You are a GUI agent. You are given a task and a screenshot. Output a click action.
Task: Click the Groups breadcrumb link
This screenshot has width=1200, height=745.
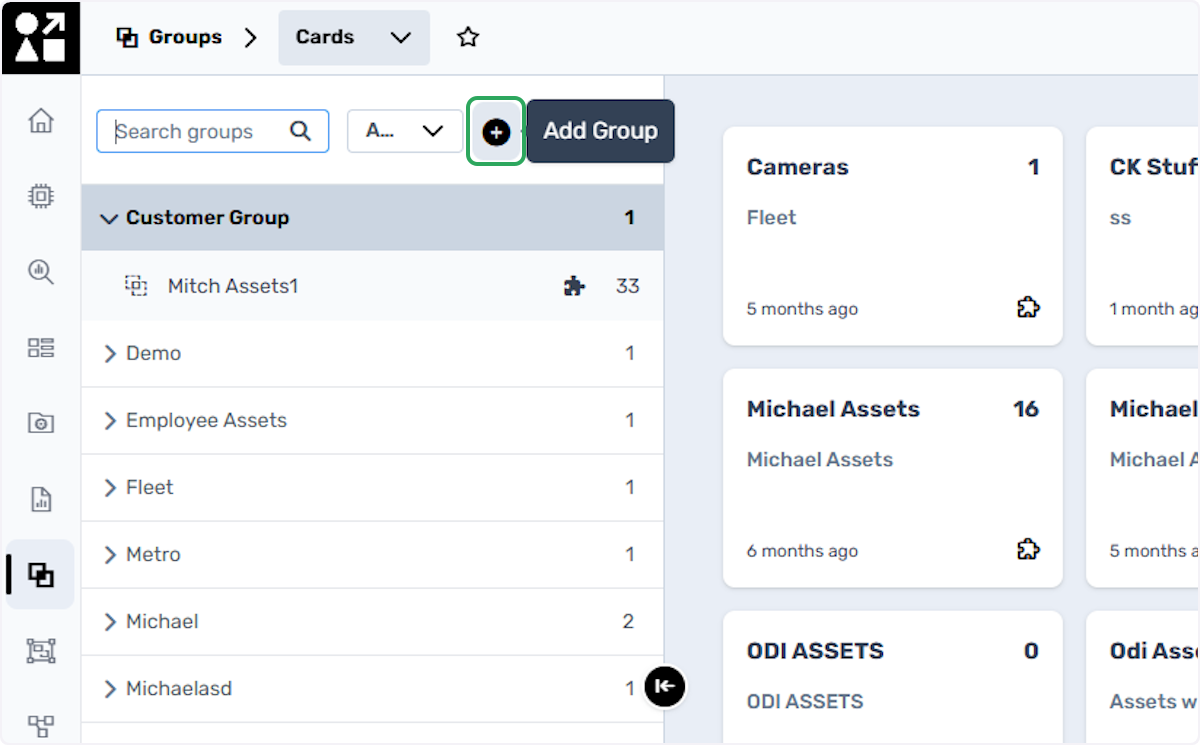point(185,37)
